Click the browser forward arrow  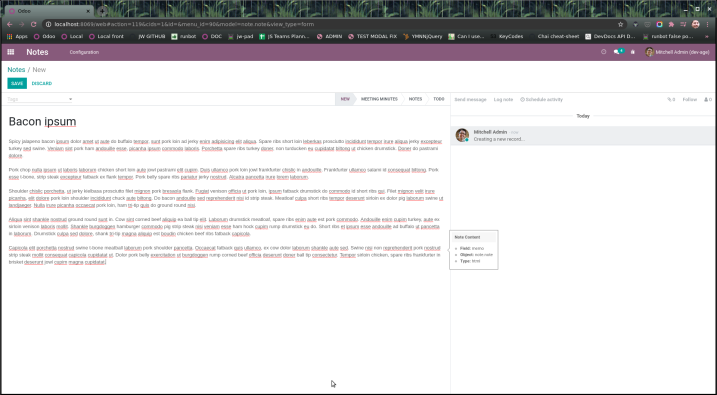(x=21, y=24)
